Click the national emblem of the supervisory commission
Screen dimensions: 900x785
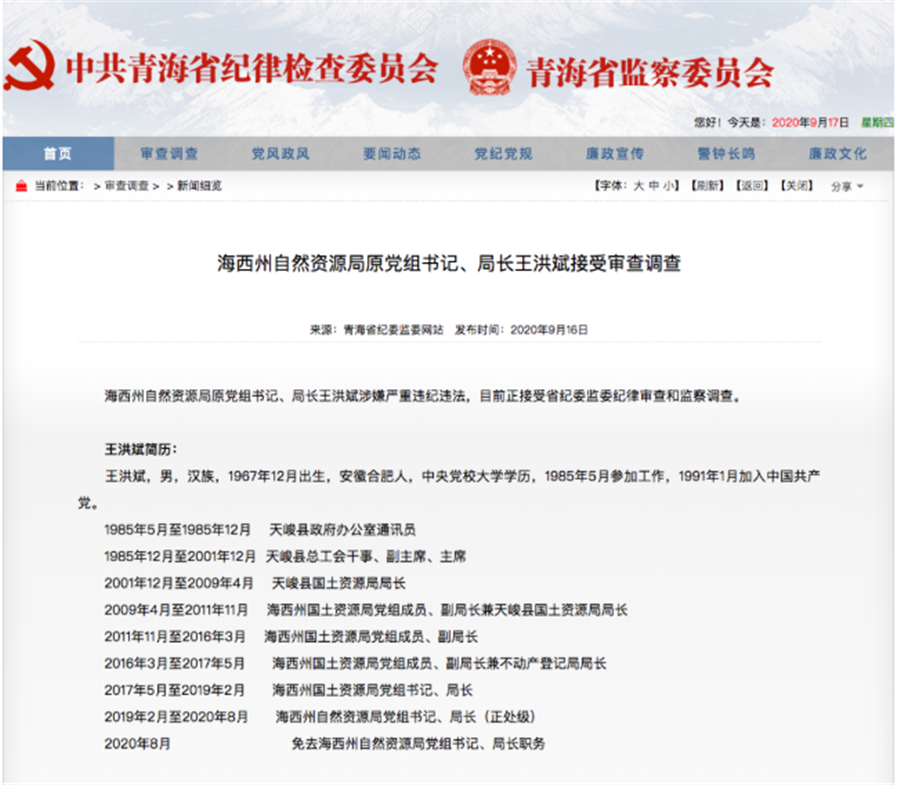pyautogui.click(x=491, y=67)
